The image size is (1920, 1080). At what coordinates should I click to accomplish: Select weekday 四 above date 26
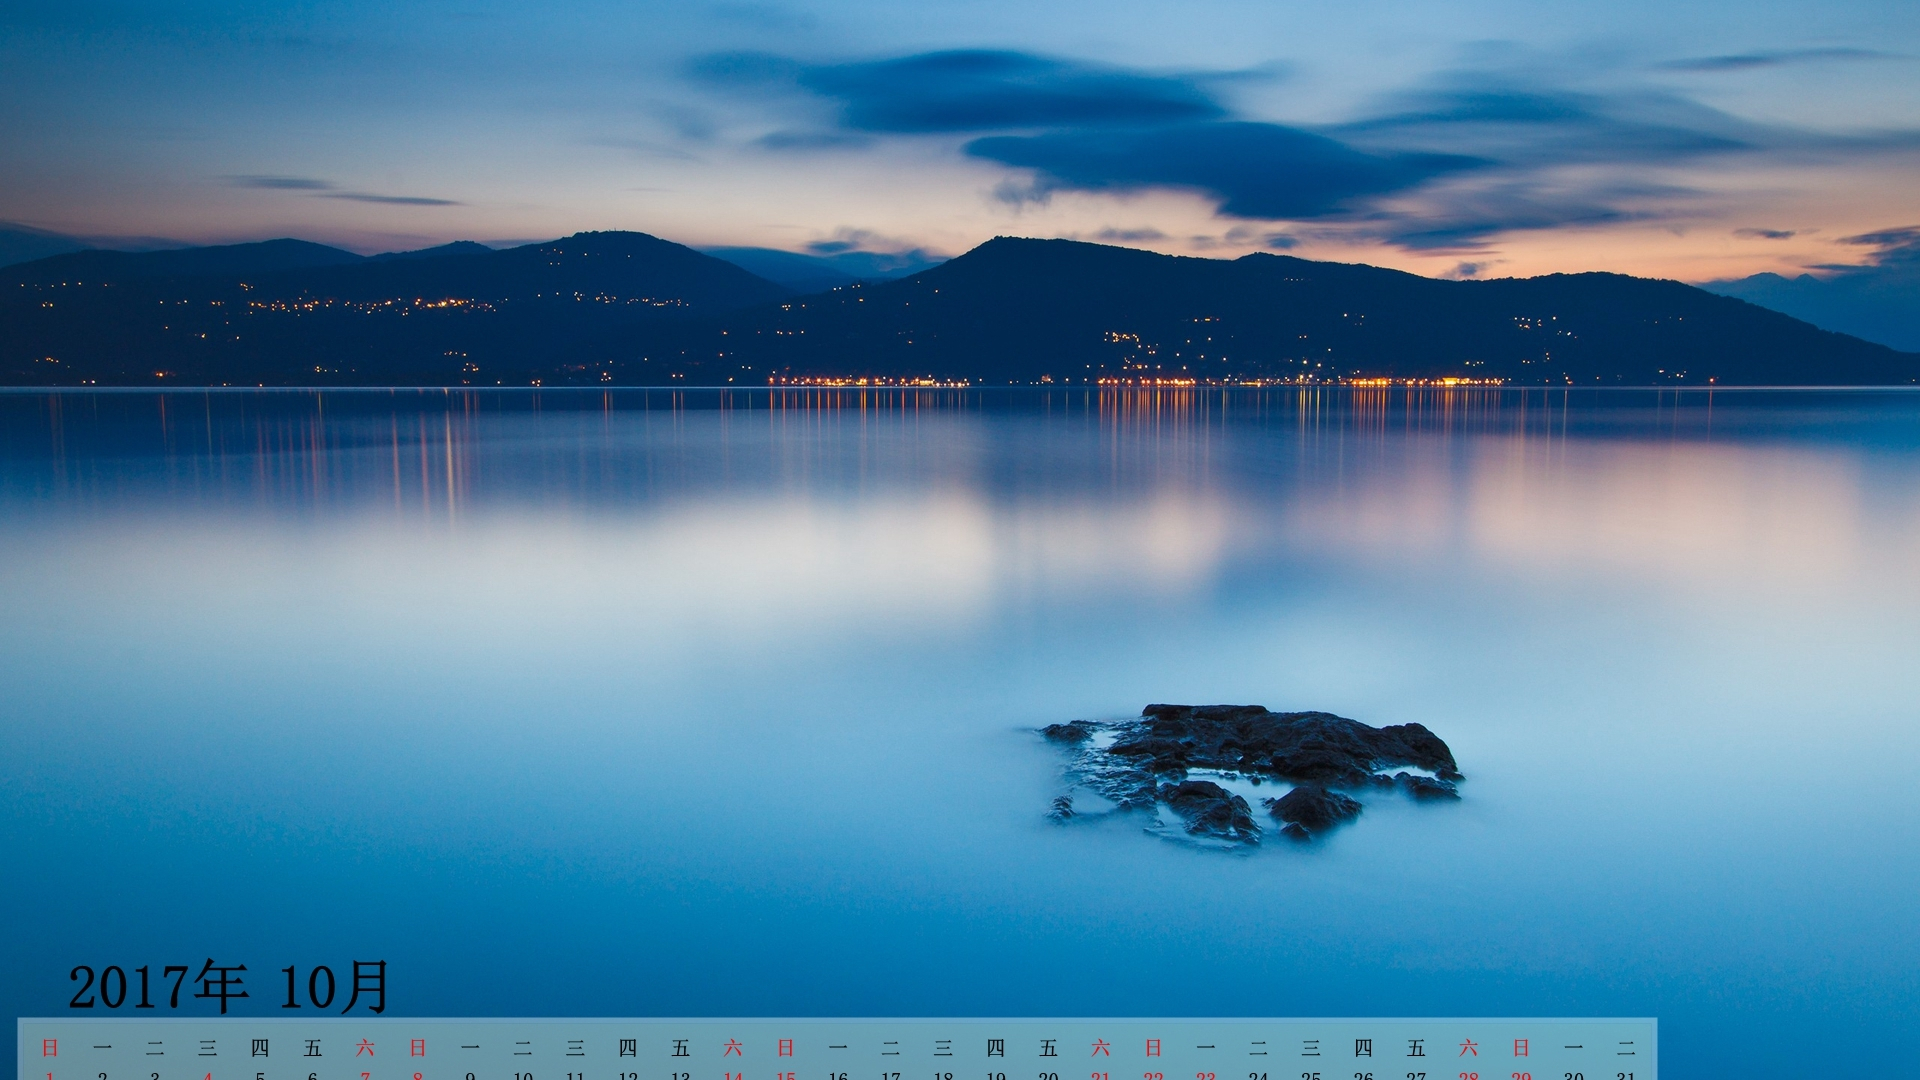pos(1363,1047)
